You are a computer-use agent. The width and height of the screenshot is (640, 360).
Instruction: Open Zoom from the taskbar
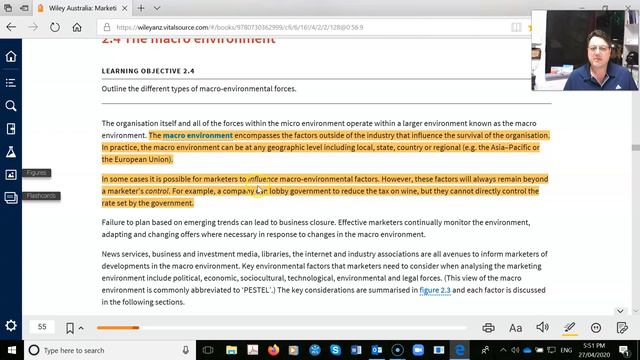[418, 350]
